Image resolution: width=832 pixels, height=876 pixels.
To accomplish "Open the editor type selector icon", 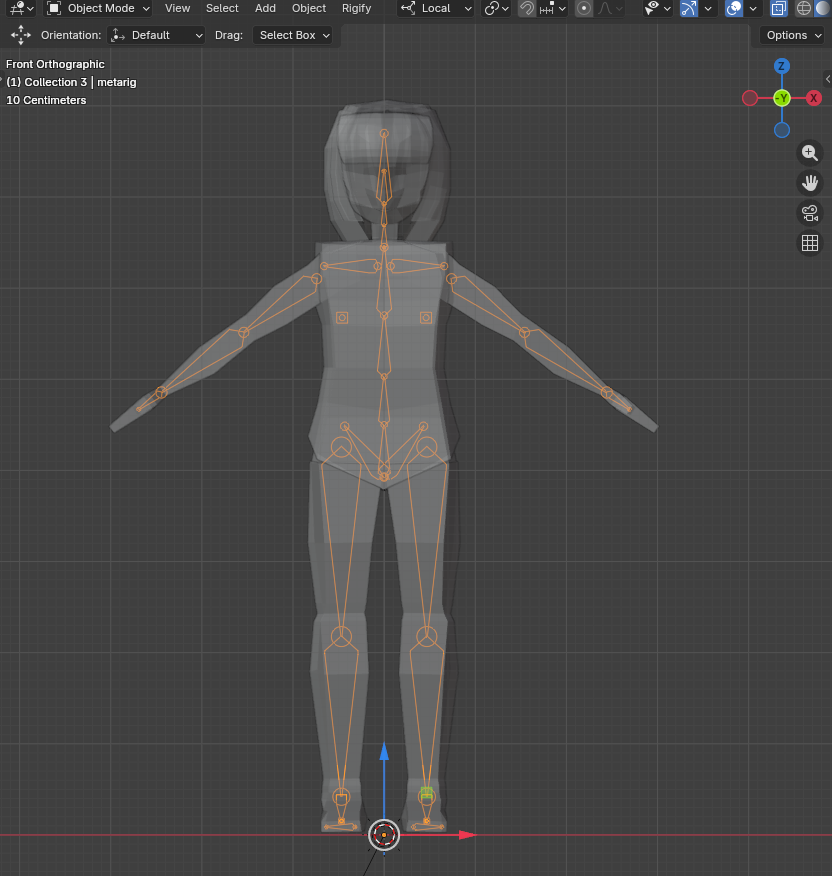I will (x=22, y=8).
